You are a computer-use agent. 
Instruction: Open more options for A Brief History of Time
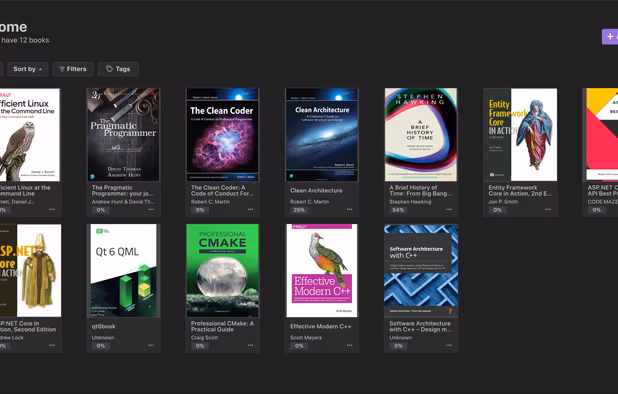click(x=449, y=210)
